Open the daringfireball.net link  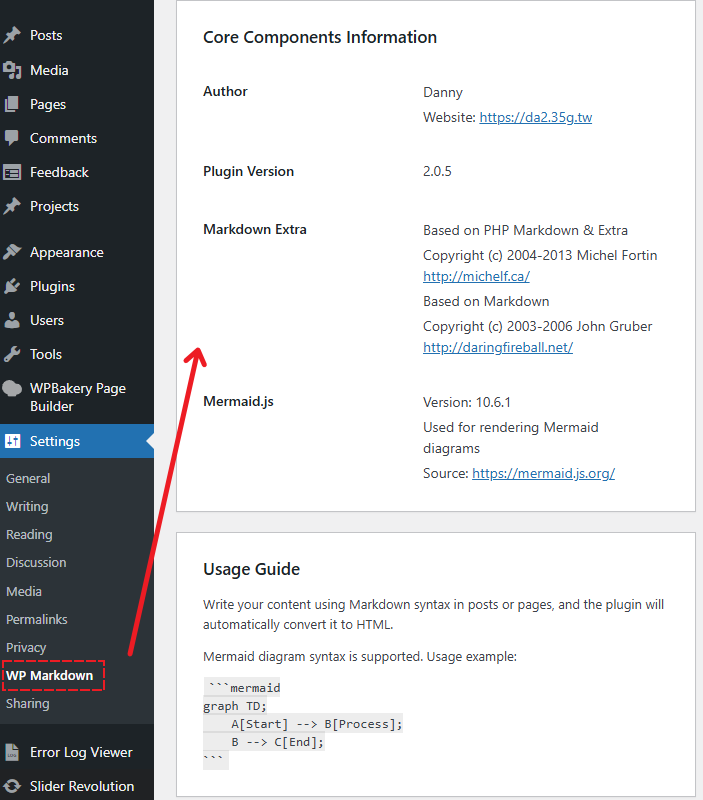point(498,347)
